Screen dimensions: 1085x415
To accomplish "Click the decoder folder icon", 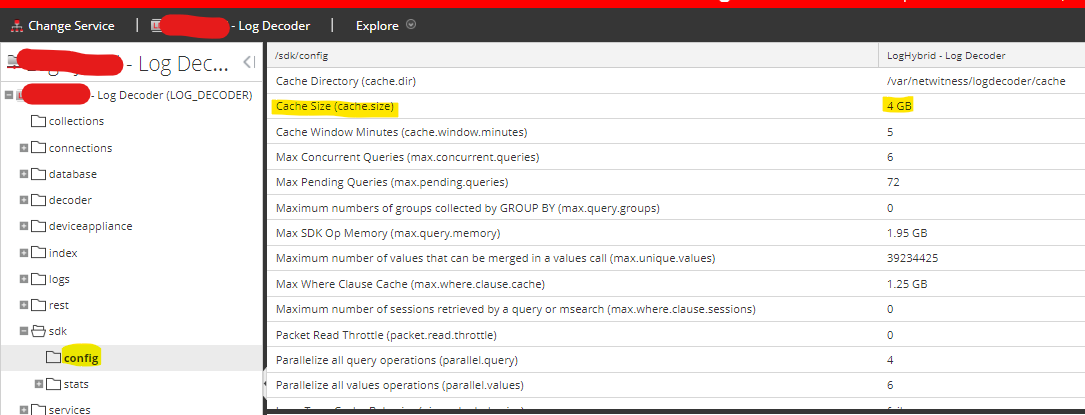I will (x=39, y=200).
